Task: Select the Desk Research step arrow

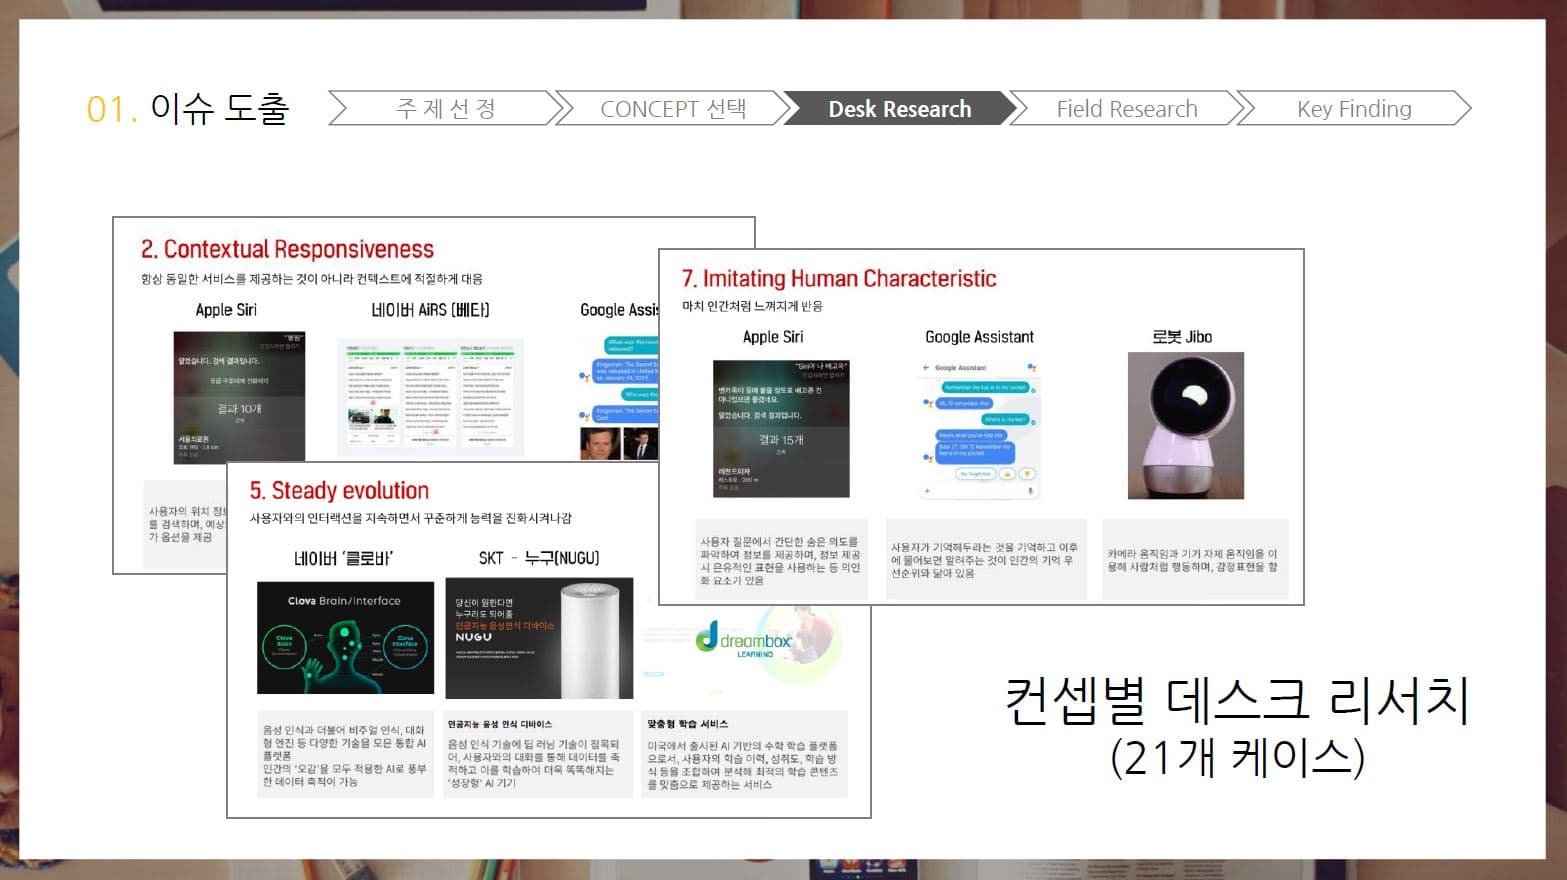Action: point(899,108)
